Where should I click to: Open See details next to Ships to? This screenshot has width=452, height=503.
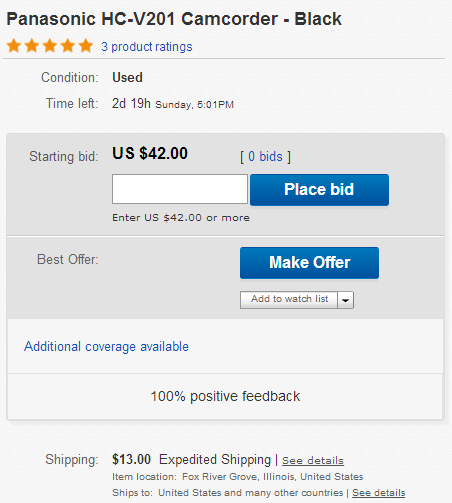(379, 493)
